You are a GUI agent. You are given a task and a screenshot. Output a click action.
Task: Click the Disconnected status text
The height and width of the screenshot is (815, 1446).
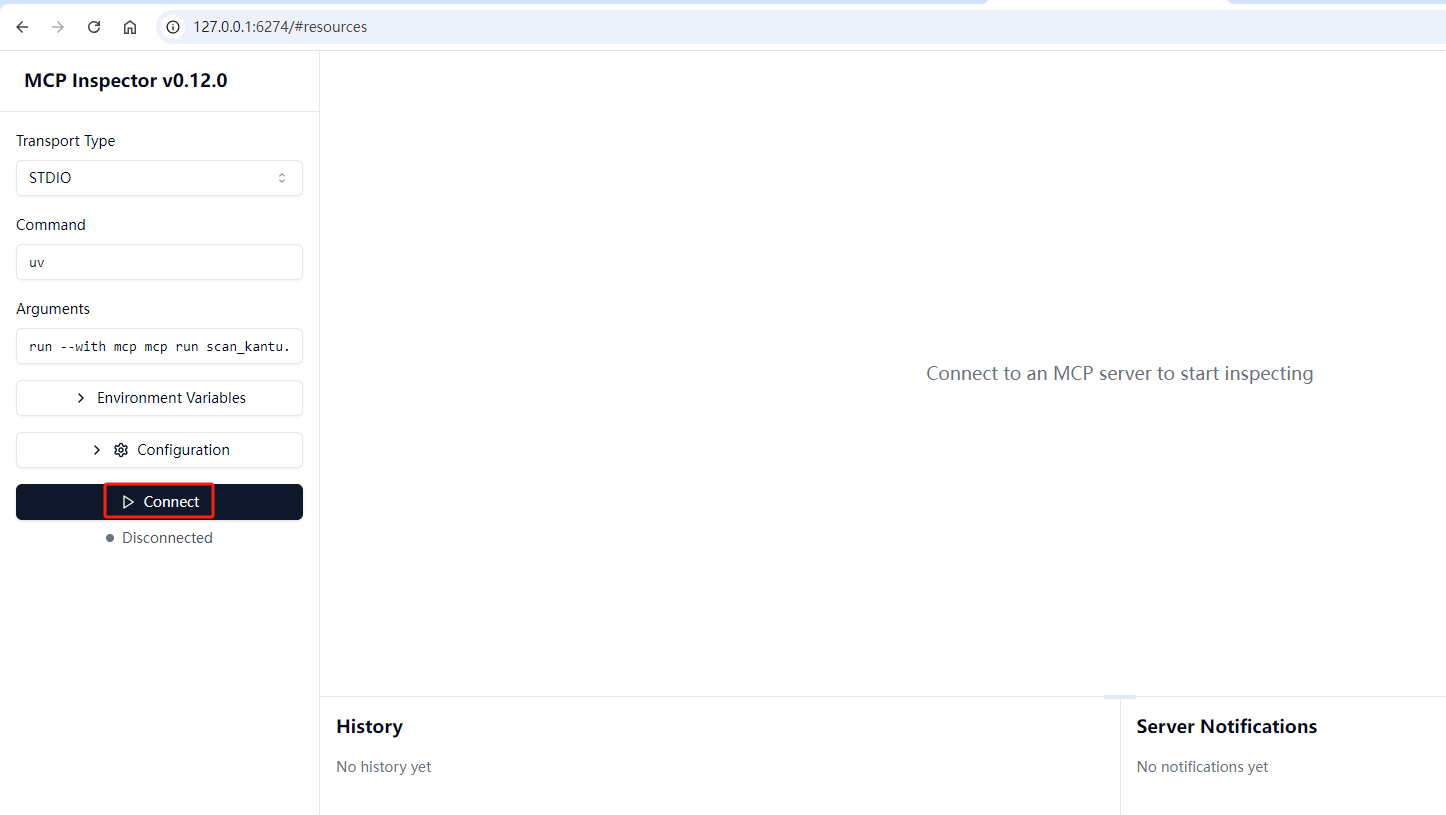point(167,538)
